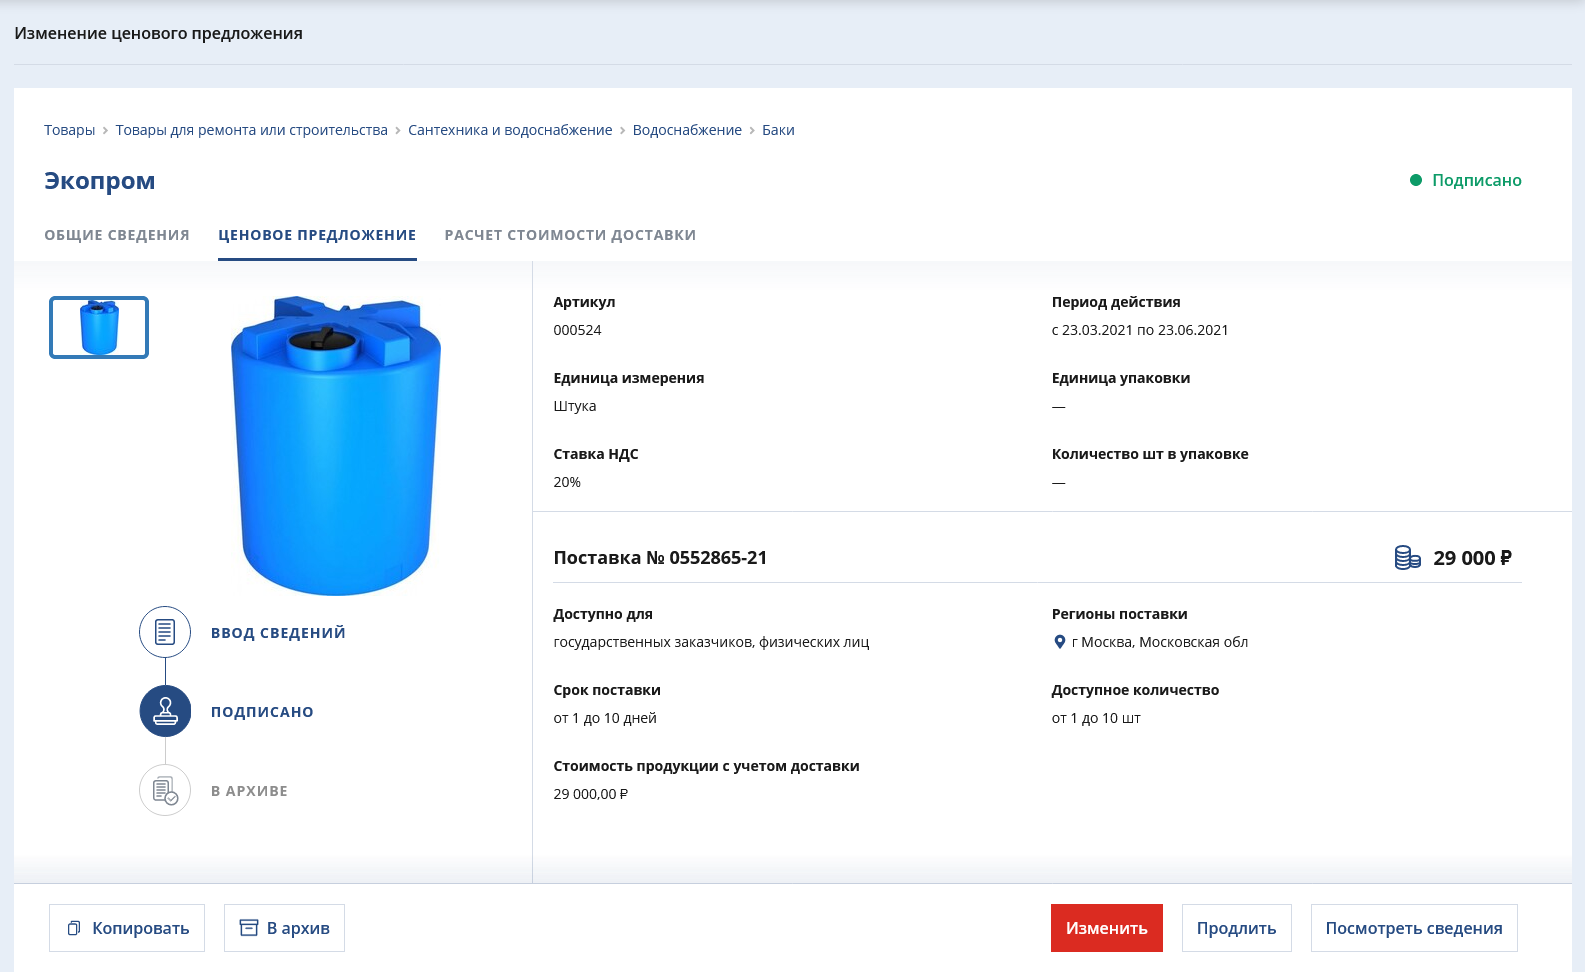Click the 29 000 ₽ price total

[1472, 558]
